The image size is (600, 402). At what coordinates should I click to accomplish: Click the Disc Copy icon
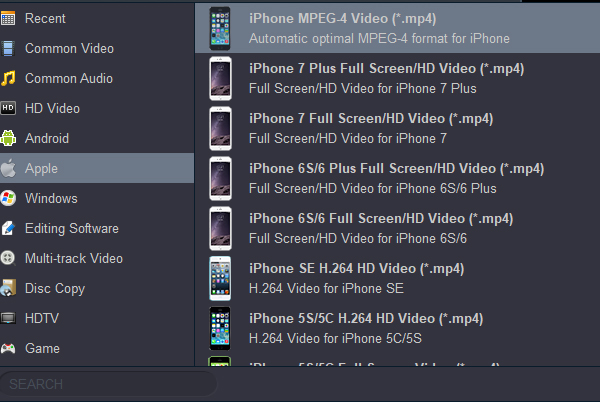pos(9,288)
